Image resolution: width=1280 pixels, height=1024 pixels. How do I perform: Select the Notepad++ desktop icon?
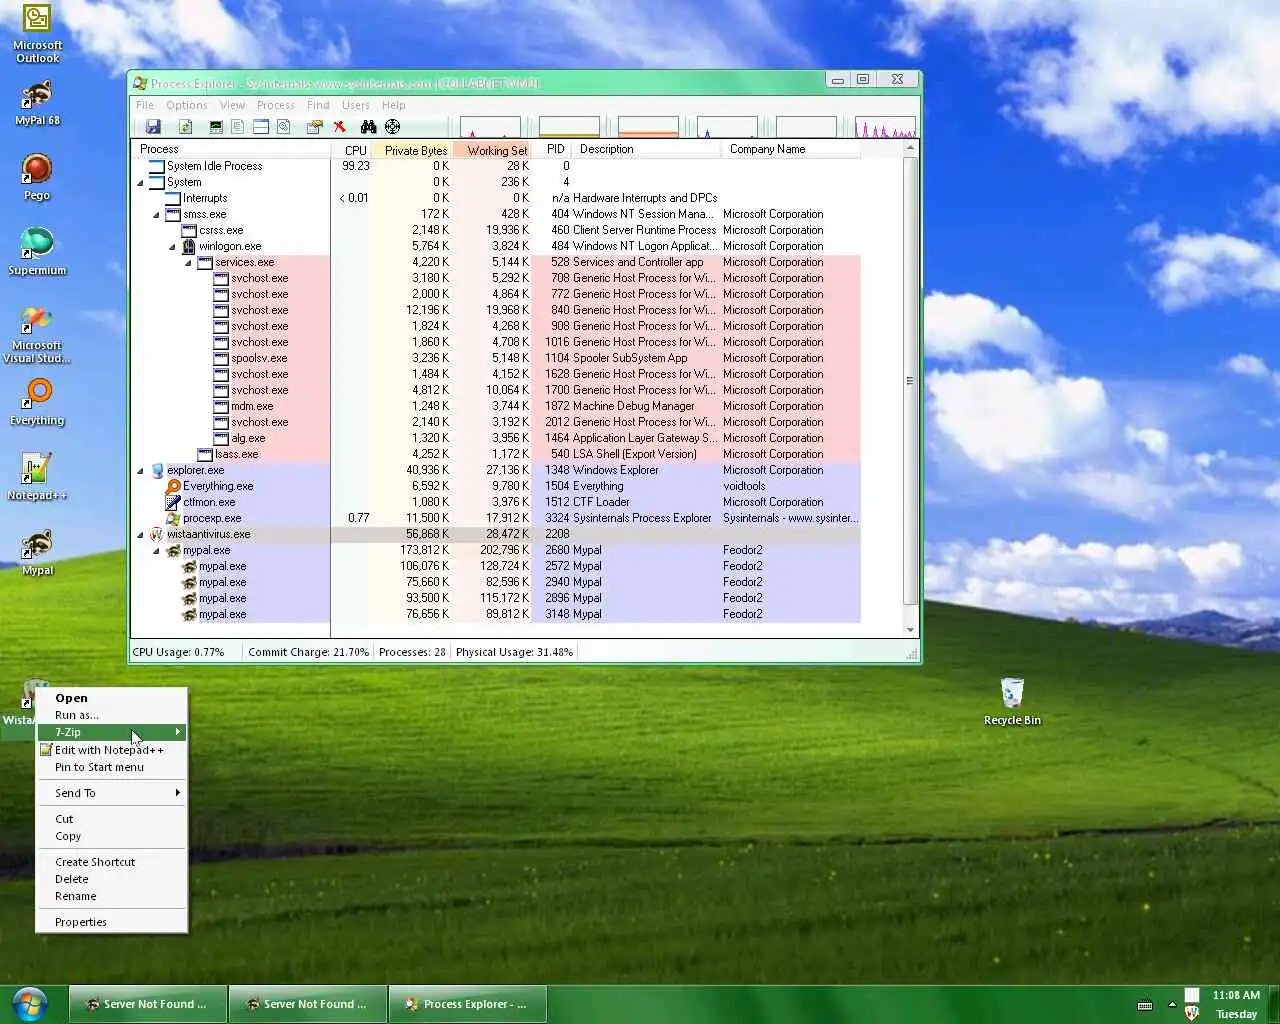(37, 477)
